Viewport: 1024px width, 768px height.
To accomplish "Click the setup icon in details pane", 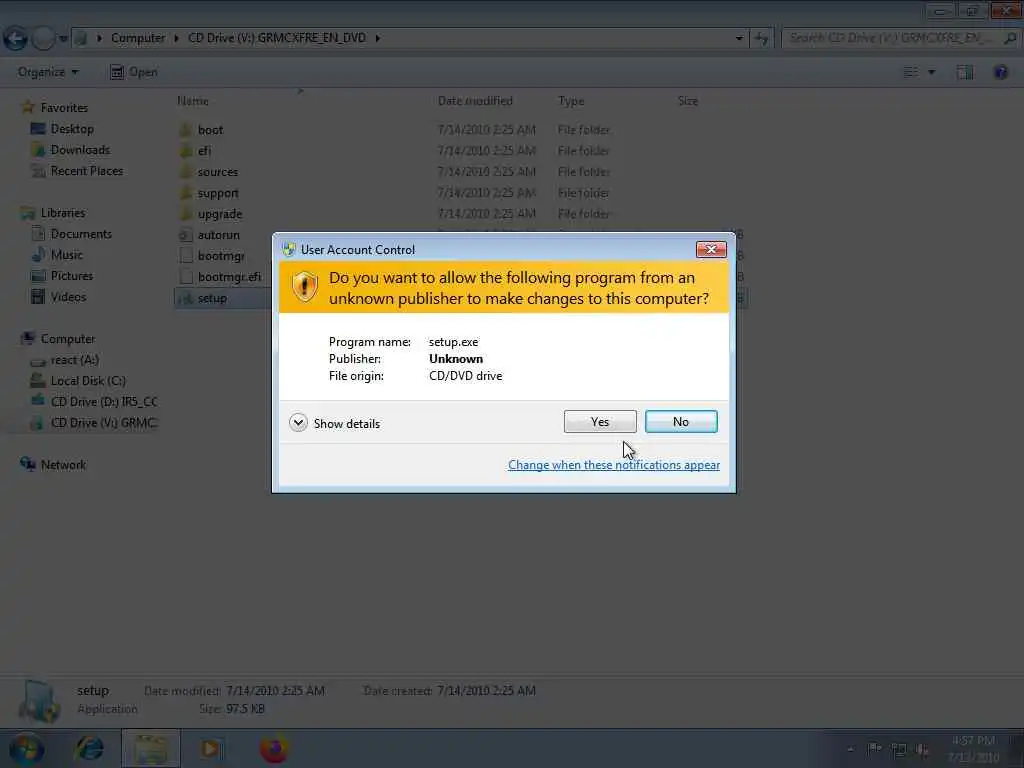I will tap(39, 701).
